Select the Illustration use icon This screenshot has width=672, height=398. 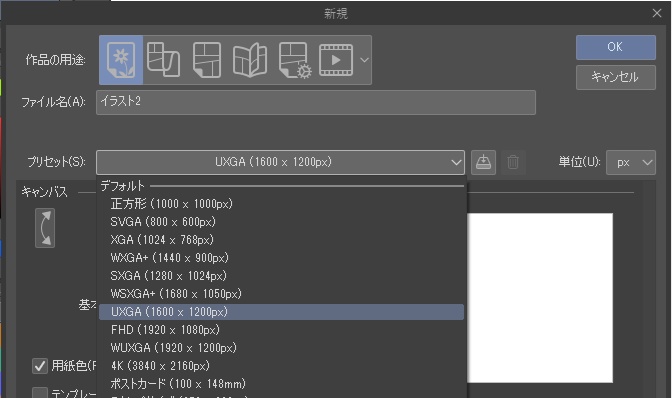click(121, 60)
